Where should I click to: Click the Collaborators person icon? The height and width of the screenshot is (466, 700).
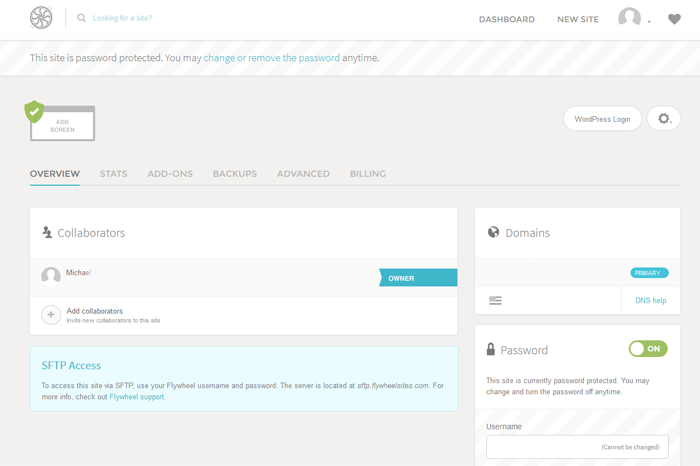(x=47, y=232)
